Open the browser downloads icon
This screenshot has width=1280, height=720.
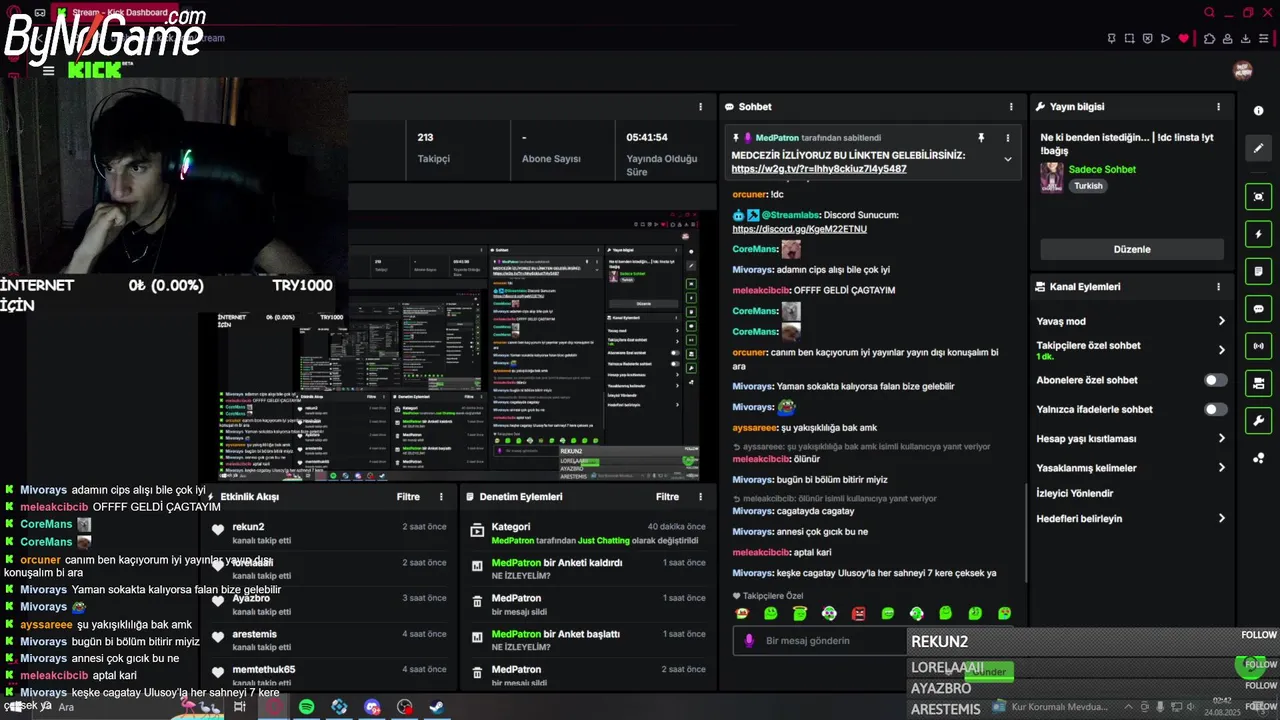[x=1246, y=38]
